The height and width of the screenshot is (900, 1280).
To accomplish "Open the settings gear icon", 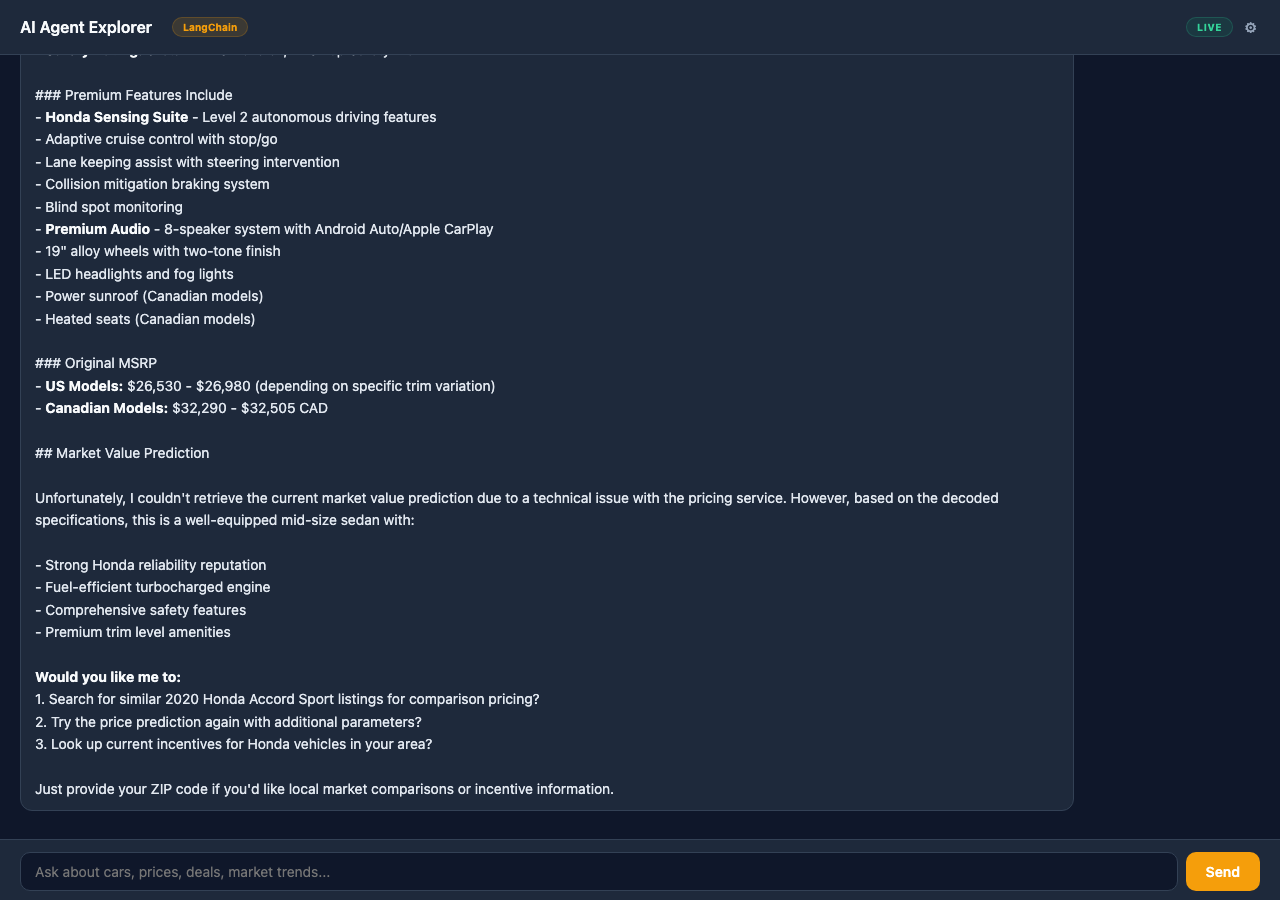I will coord(1250,27).
